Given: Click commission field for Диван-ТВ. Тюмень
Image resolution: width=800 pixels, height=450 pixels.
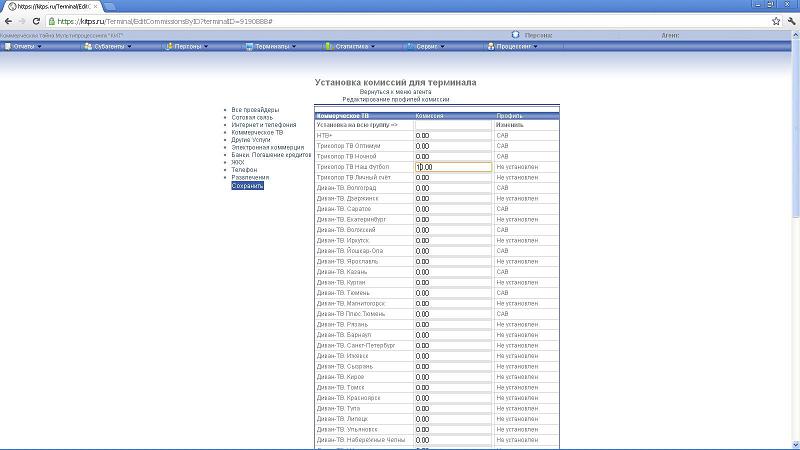Looking at the screenshot, I should coord(453,293).
